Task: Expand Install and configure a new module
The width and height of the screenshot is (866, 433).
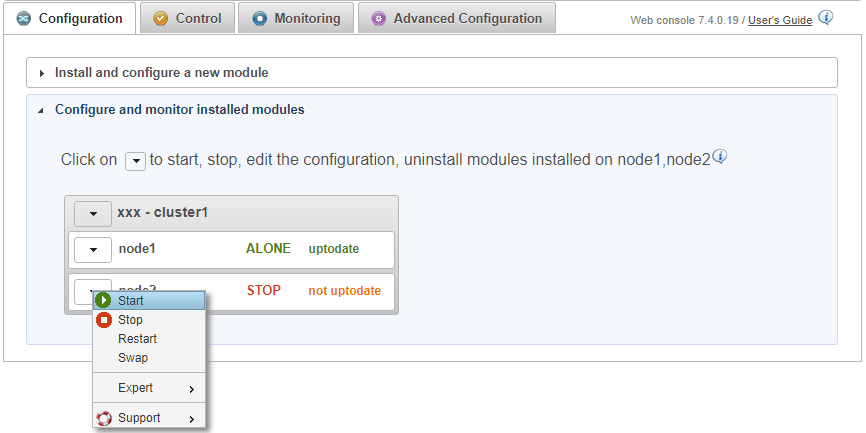Action: click(161, 73)
